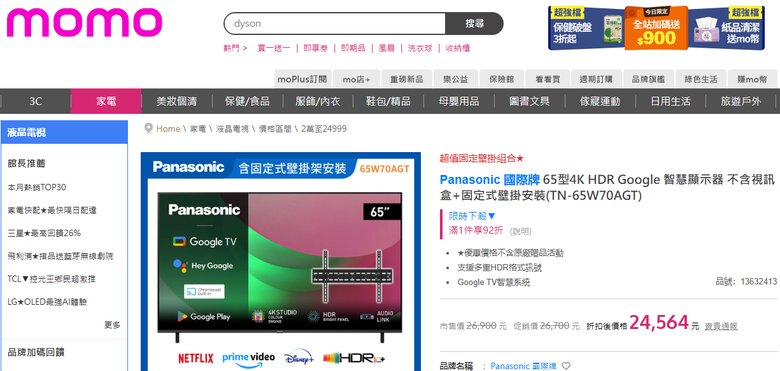Expand the 限時下殺▼ promotion
Viewport: 780px width, 371px height.
473,216
